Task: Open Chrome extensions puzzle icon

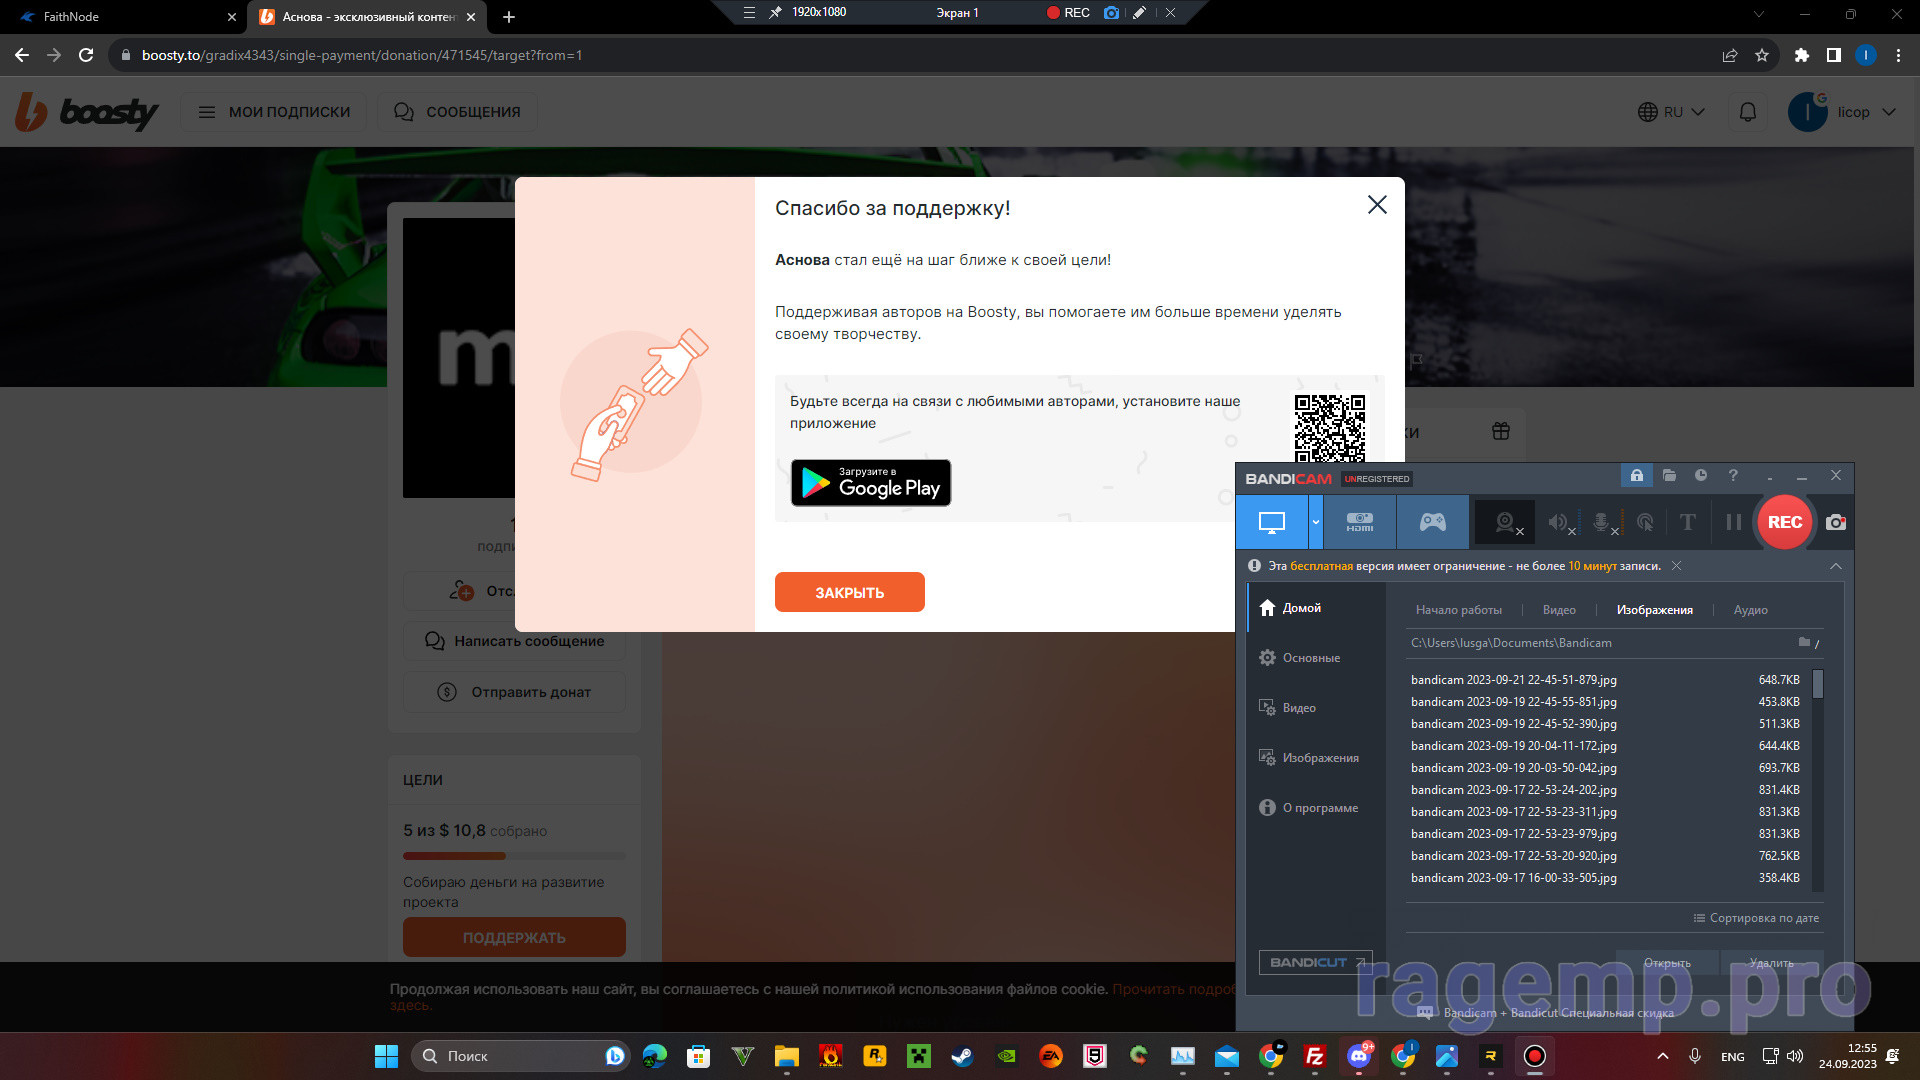Action: [1802, 55]
